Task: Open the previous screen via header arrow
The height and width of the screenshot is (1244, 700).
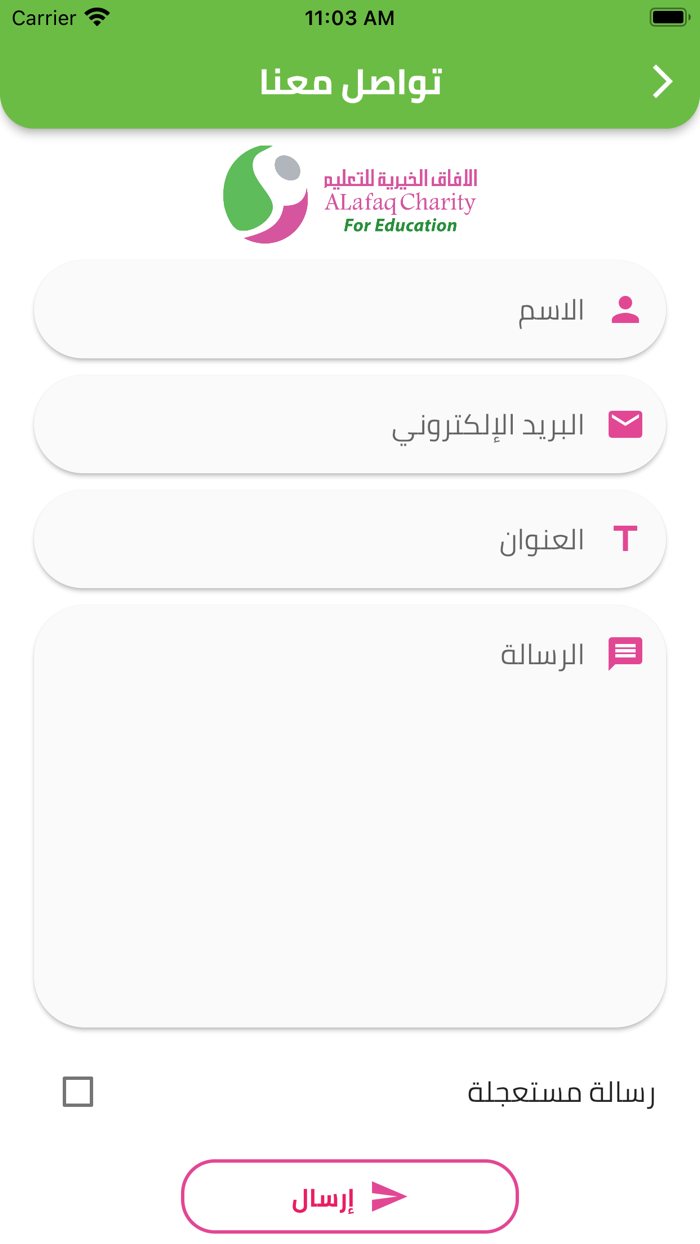Action: [662, 82]
